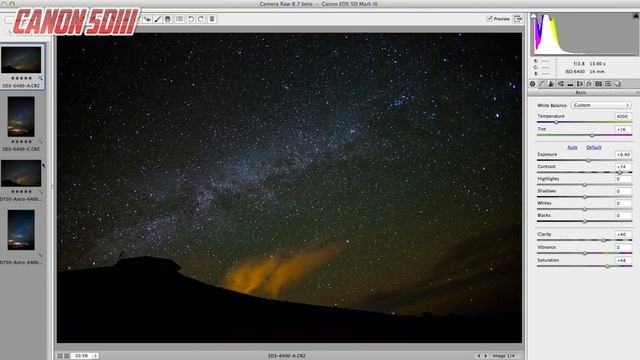Go to previous image arrow
This screenshot has height=360, width=640.
click(x=479, y=356)
